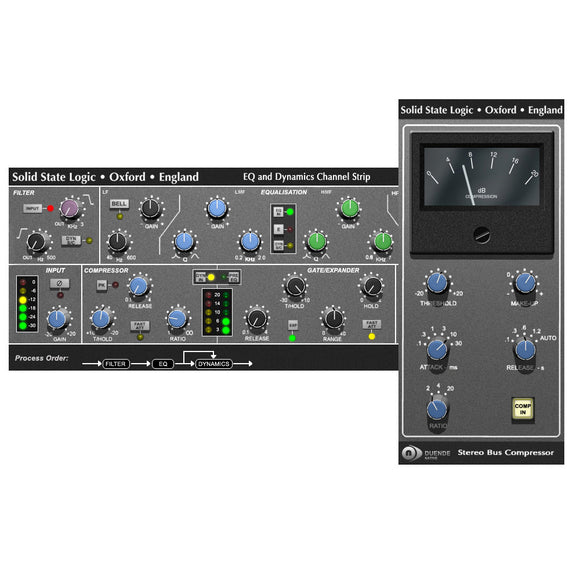Adjust the purple low-pass filter KHz knob

(x=70, y=208)
